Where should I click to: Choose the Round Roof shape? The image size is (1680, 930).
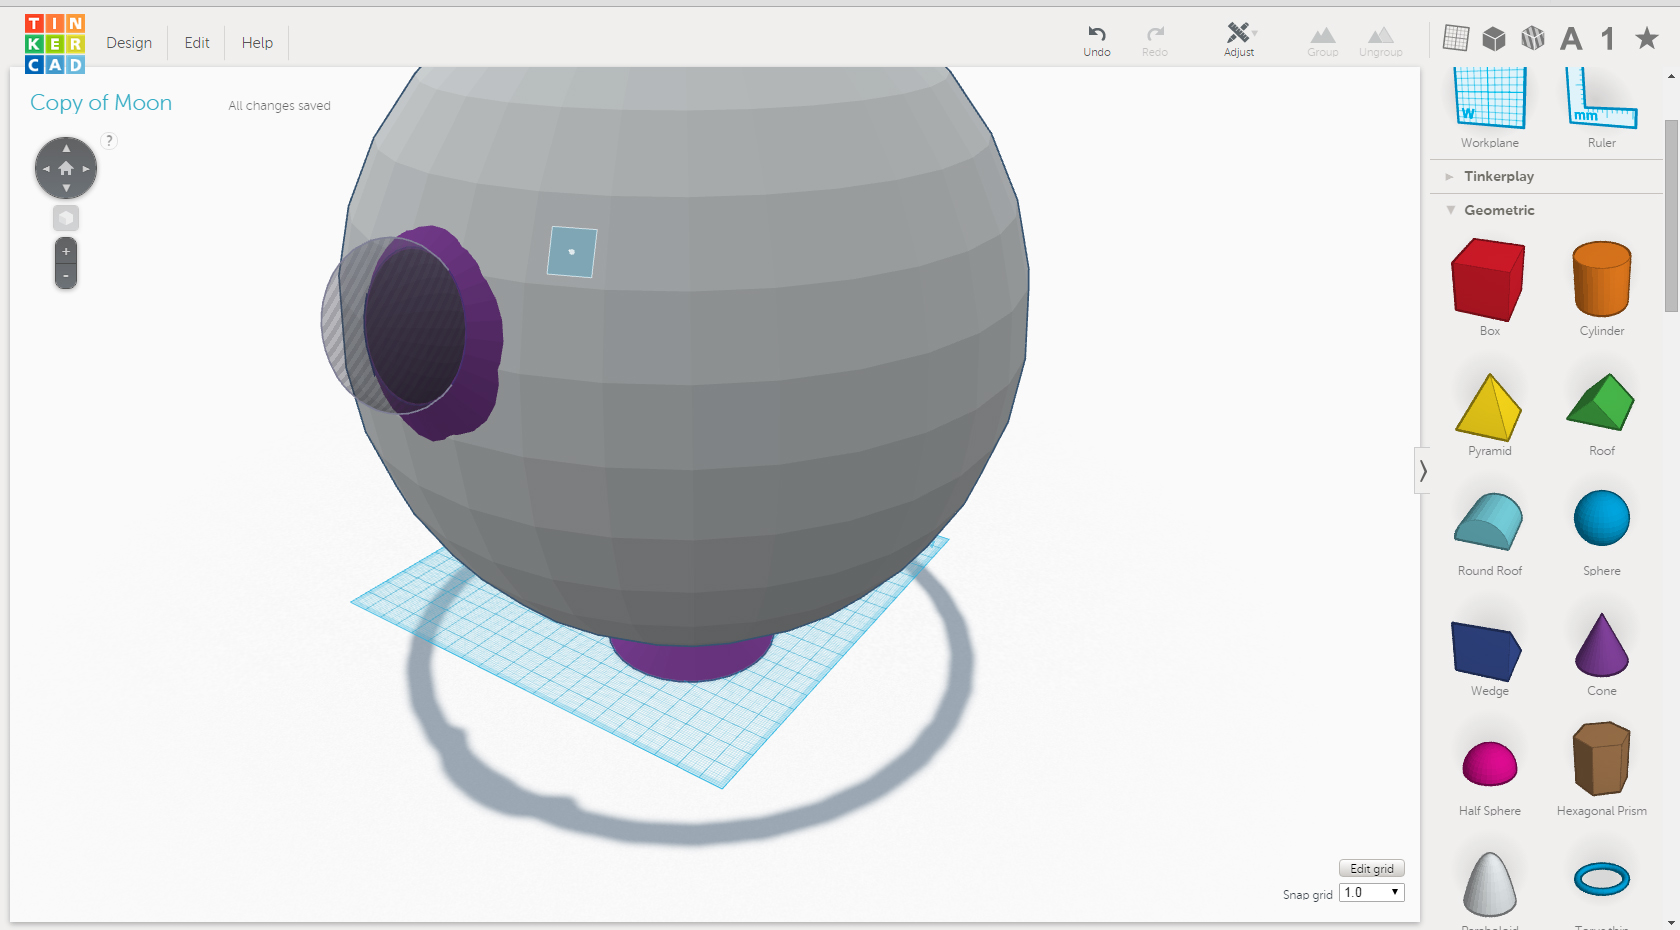(1489, 521)
